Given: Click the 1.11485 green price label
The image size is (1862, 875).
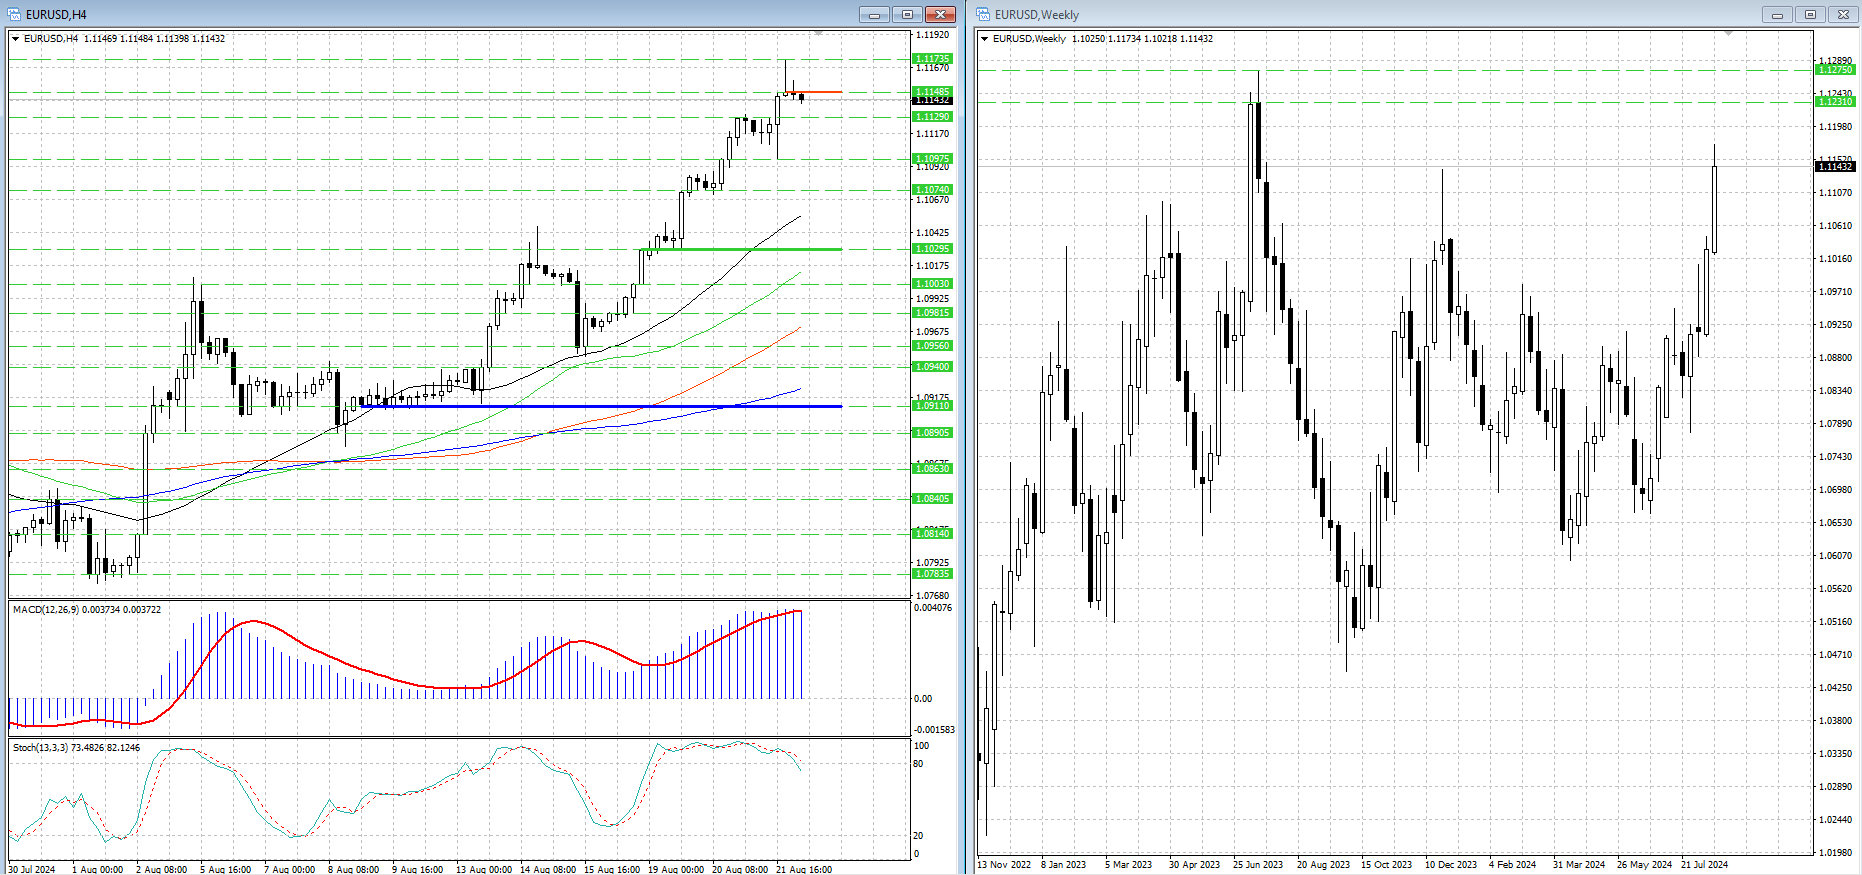Looking at the screenshot, I should coord(933,92).
